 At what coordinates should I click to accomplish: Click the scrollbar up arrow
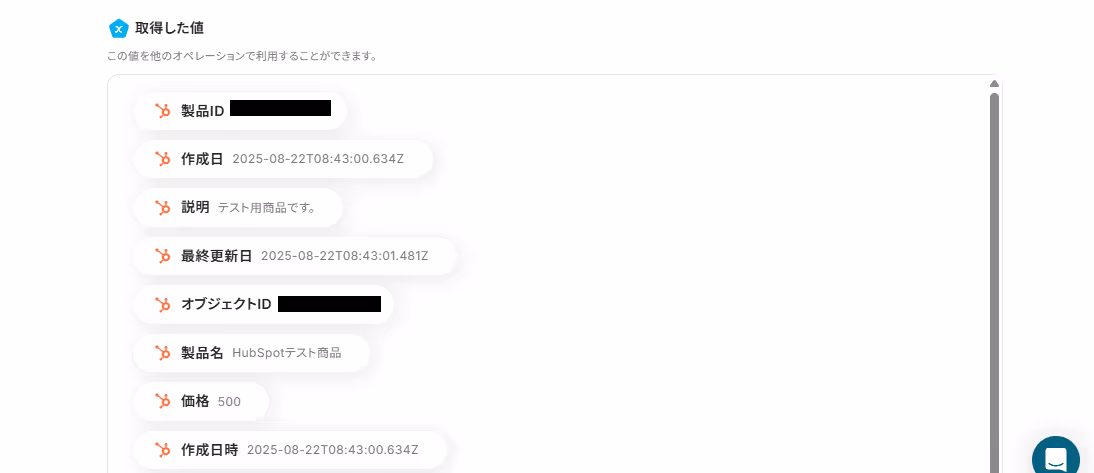tap(994, 84)
